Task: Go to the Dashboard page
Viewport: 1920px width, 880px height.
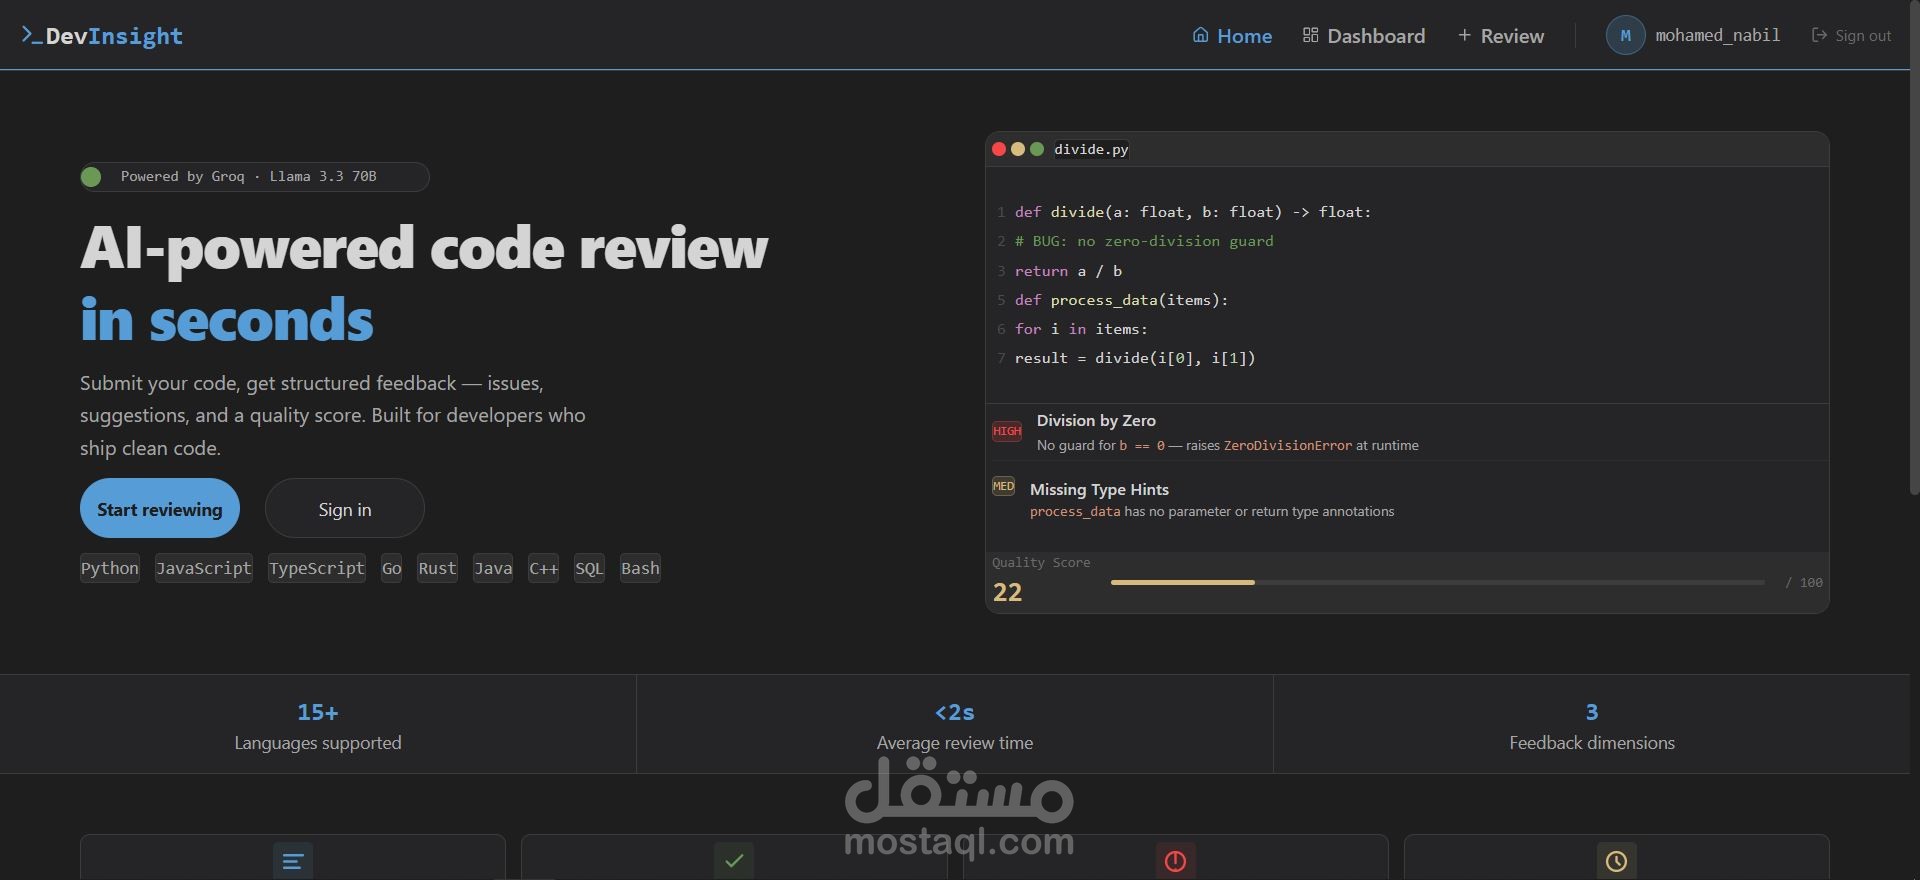Action: [1364, 36]
